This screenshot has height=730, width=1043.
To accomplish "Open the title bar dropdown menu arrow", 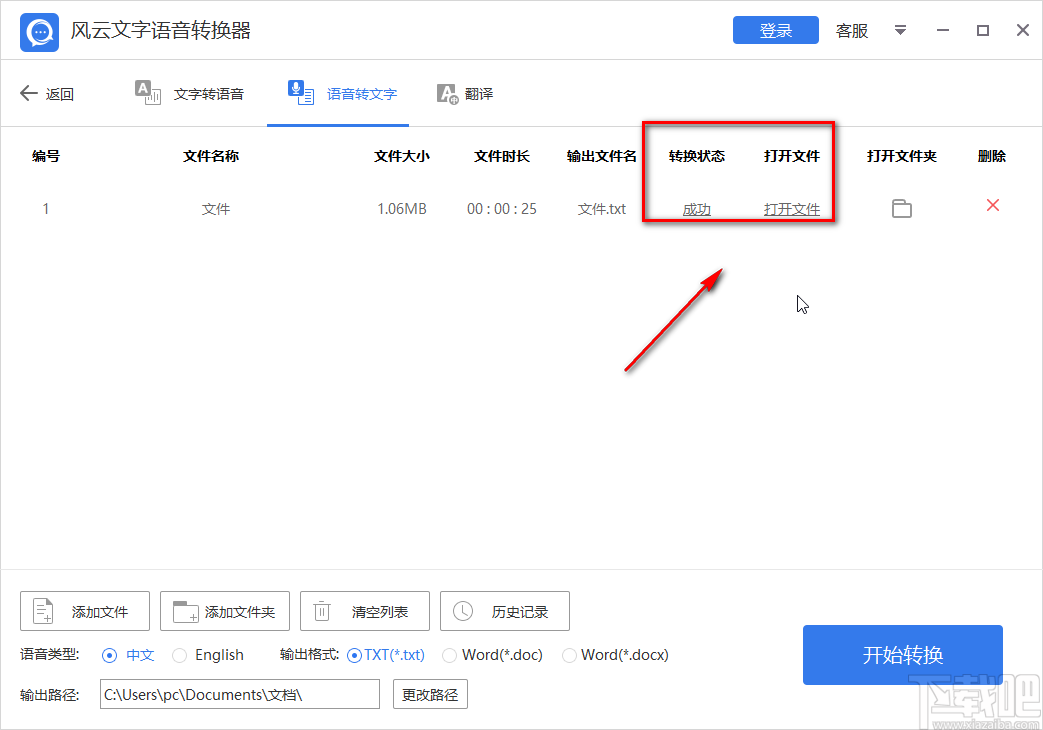I will [899, 31].
